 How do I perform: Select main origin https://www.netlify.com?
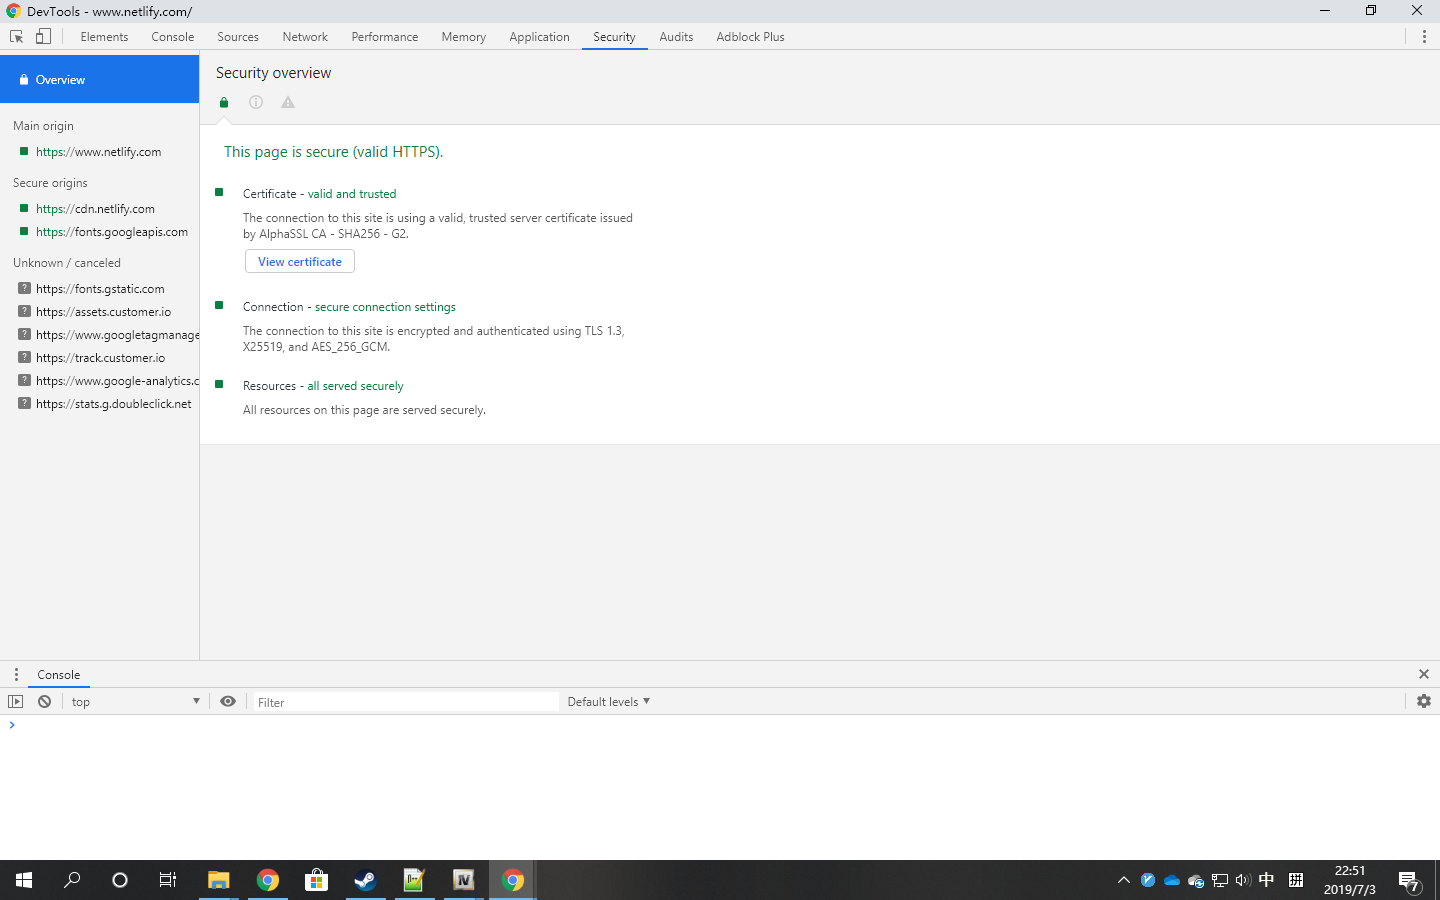100,152
